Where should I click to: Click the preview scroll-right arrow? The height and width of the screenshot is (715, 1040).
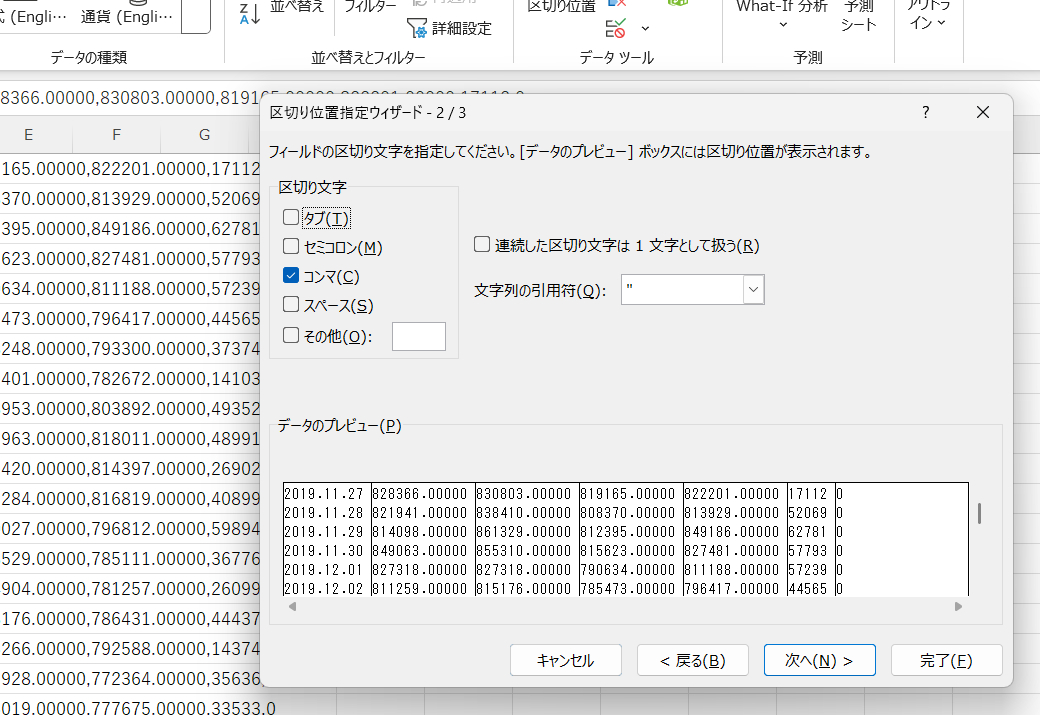coord(958,606)
